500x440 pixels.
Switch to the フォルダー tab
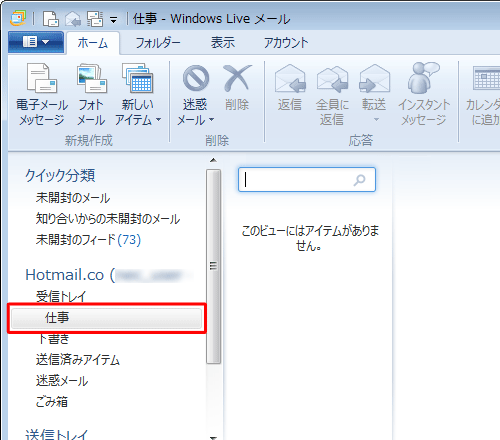pos(158,43)
